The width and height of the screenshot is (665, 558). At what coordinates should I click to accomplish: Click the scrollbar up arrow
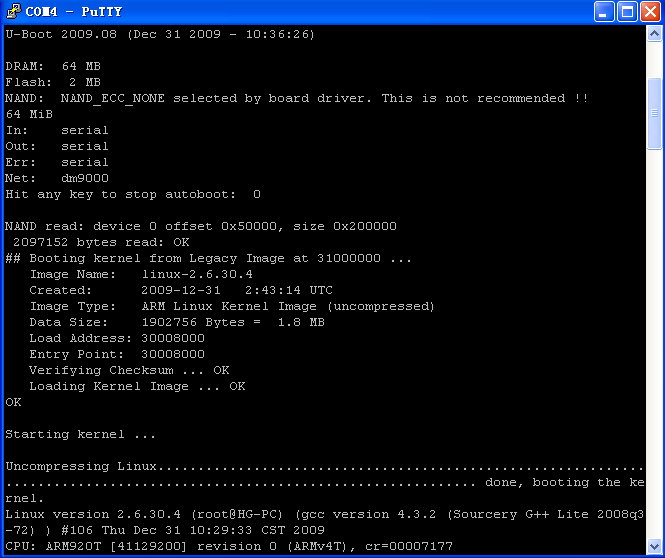click(x=654, y=33)
